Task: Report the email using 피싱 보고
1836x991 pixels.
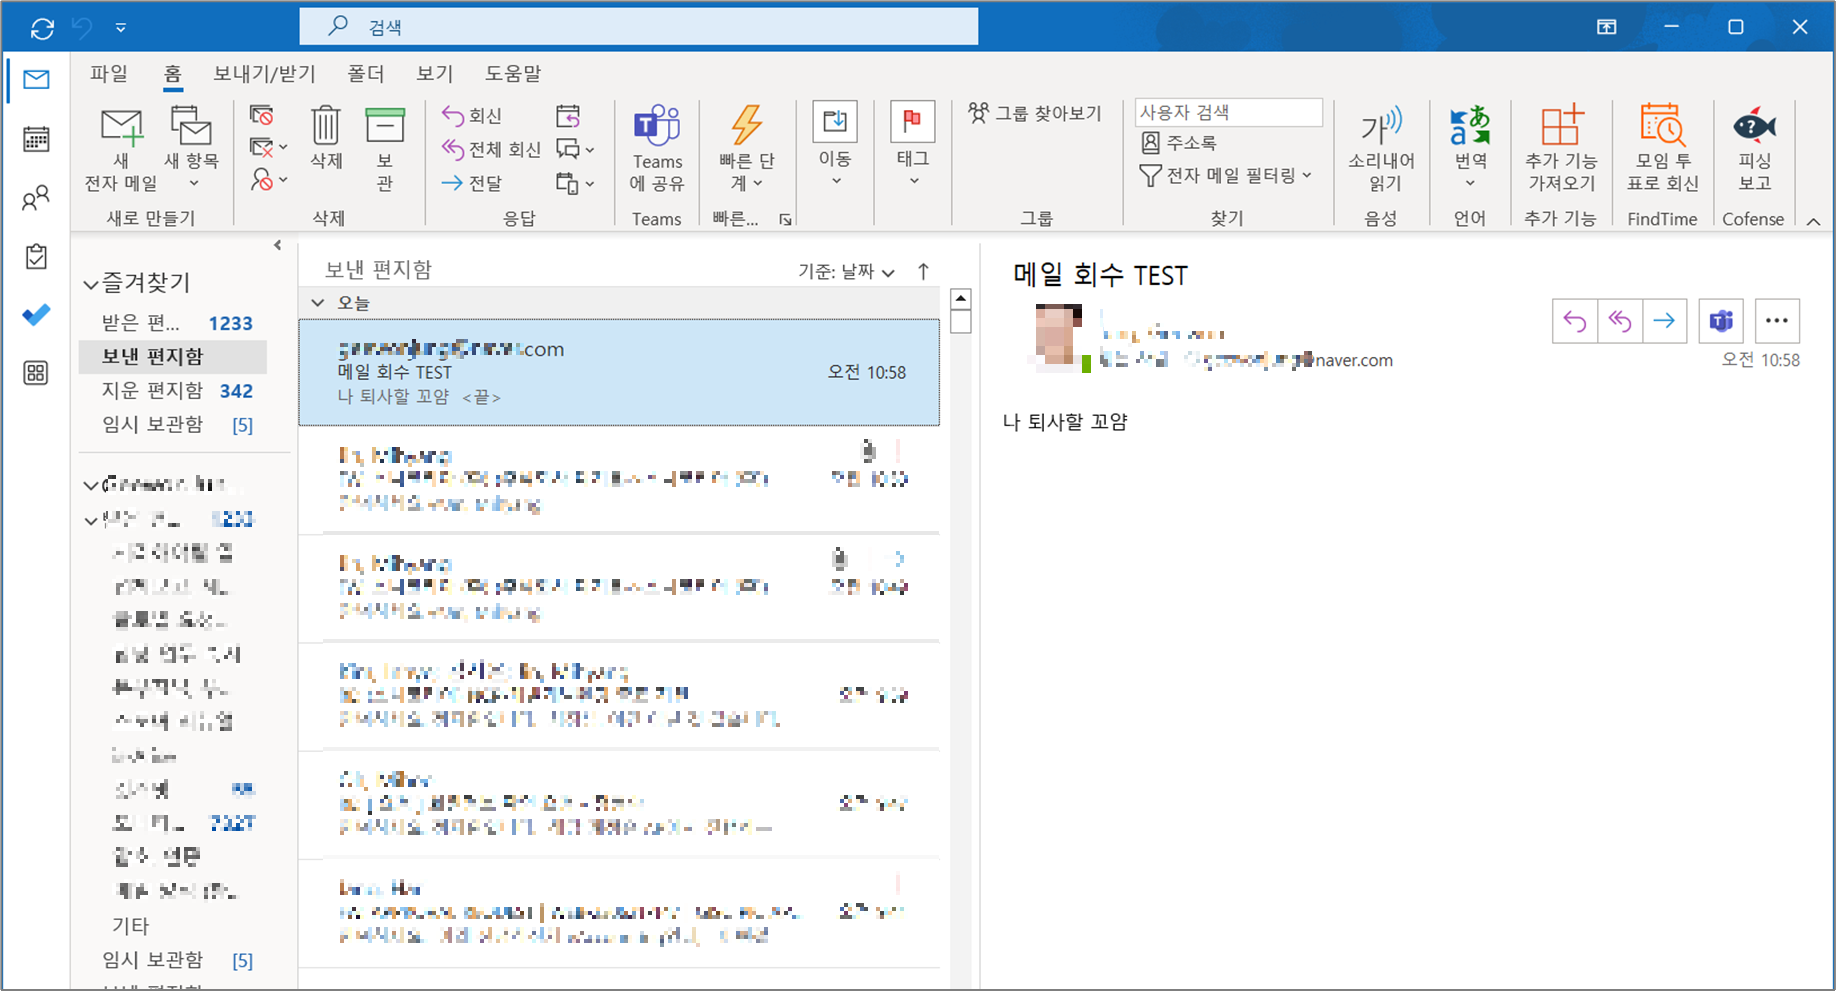Action: [x=1753, y=148]
